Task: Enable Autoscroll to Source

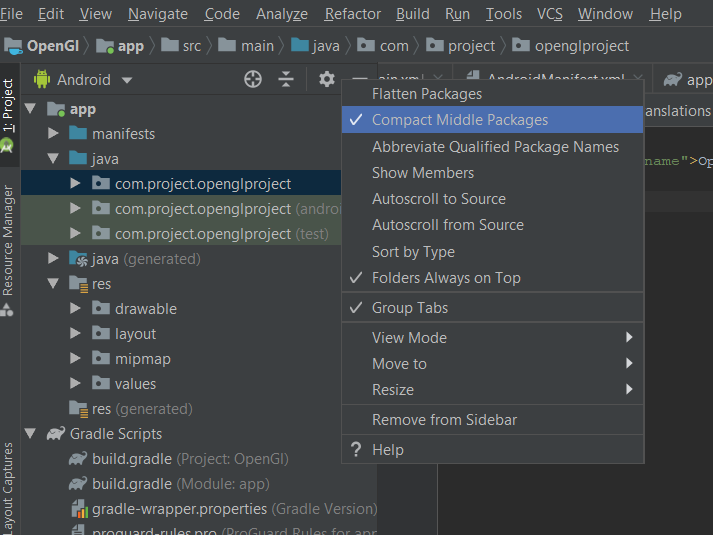Action: [x=492, y=199]
